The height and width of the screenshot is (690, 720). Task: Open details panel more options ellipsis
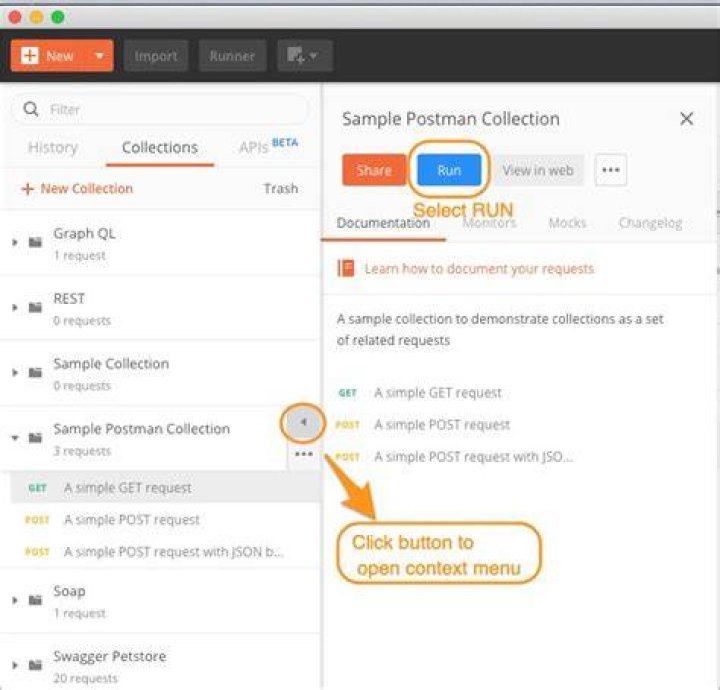coord(611,170)
